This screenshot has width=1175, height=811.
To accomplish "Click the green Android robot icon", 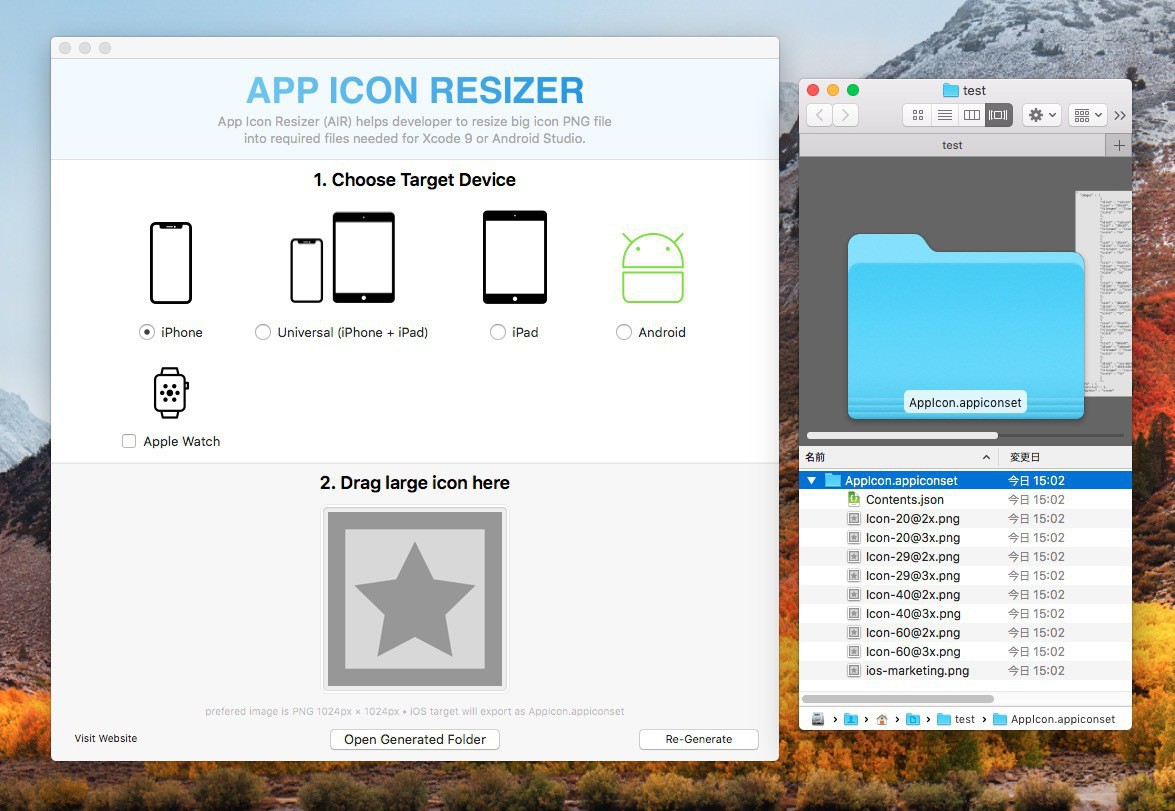I will pos(653,268).
